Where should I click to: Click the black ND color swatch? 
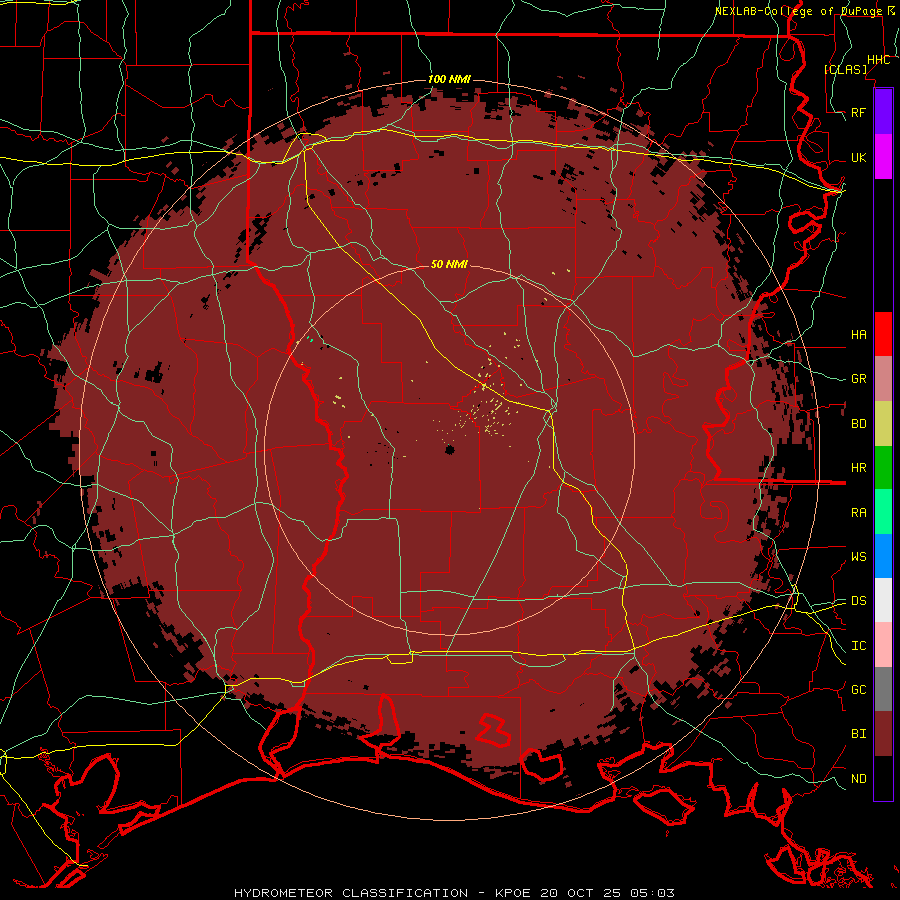[x=883, y=778]
